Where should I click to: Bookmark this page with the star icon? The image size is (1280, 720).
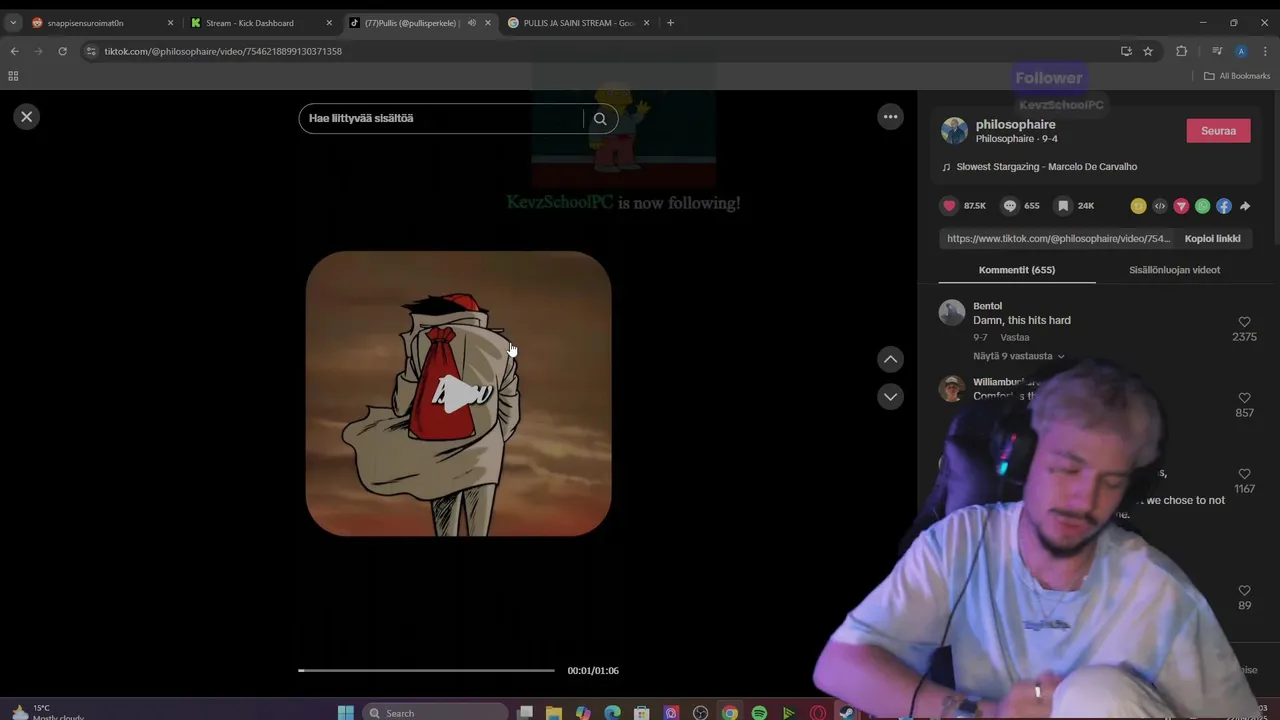coord(1148,51)
